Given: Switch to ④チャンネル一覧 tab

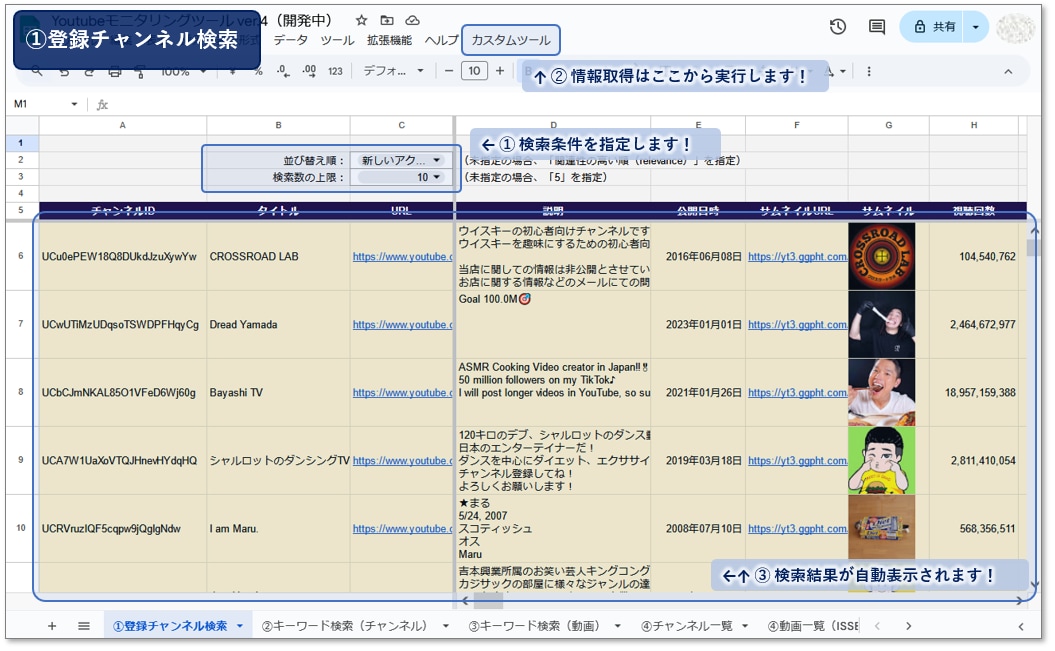Looking at the screenshot, I should [687, 626].
